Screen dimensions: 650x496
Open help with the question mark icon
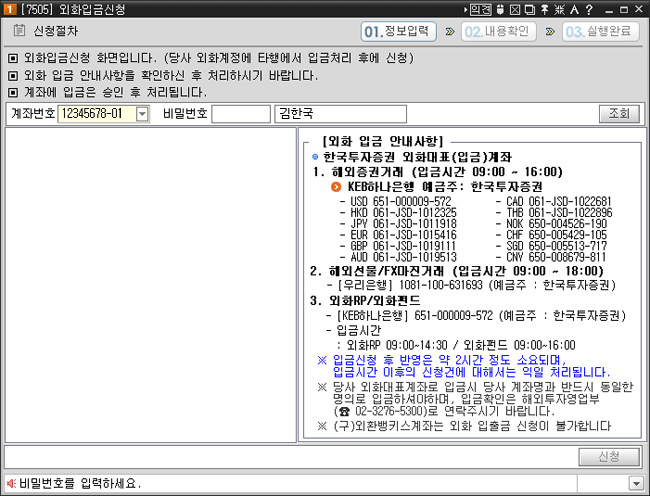coord(589,9)
